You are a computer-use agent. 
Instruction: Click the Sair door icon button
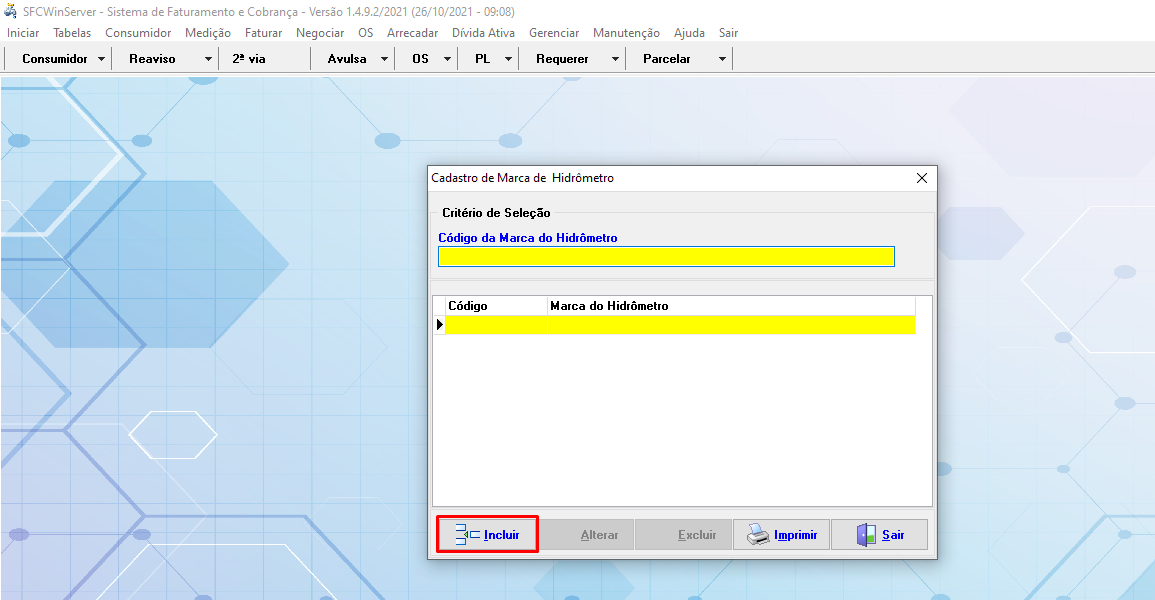pyautogui.click(x=879, y=535)
